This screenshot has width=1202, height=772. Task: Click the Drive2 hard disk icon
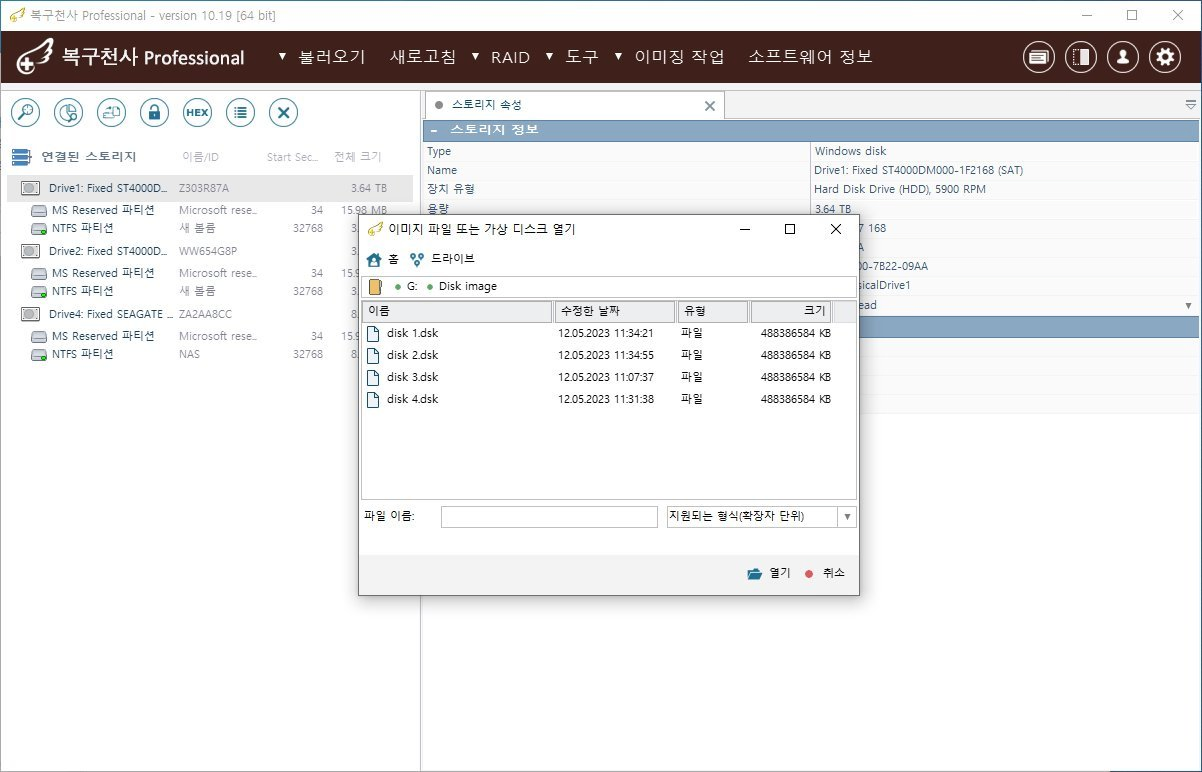click(x=31, y=251)
